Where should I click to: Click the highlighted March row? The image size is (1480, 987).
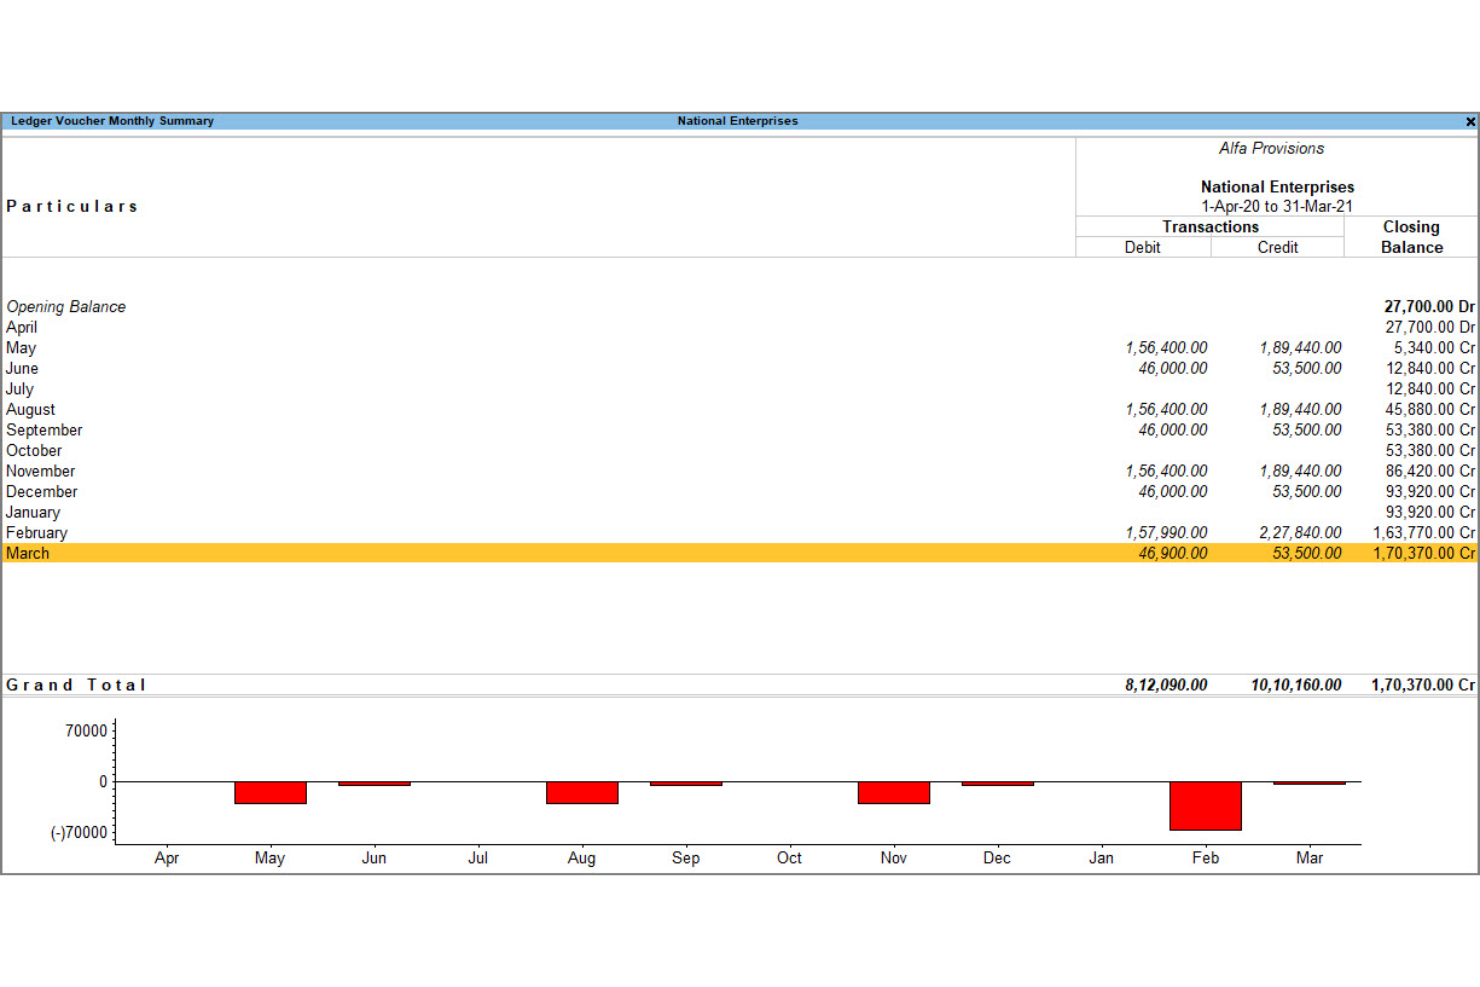point(28,553)
